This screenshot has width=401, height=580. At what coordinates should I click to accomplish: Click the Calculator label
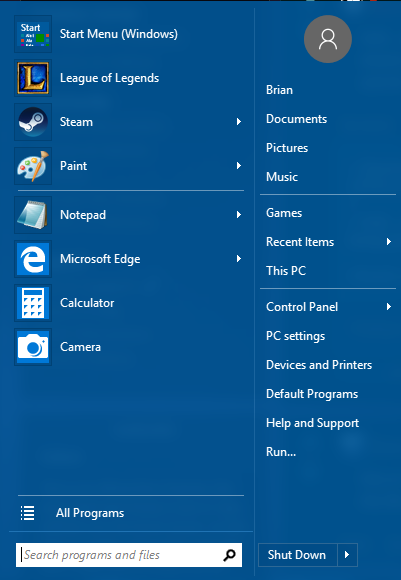[87, 303]
